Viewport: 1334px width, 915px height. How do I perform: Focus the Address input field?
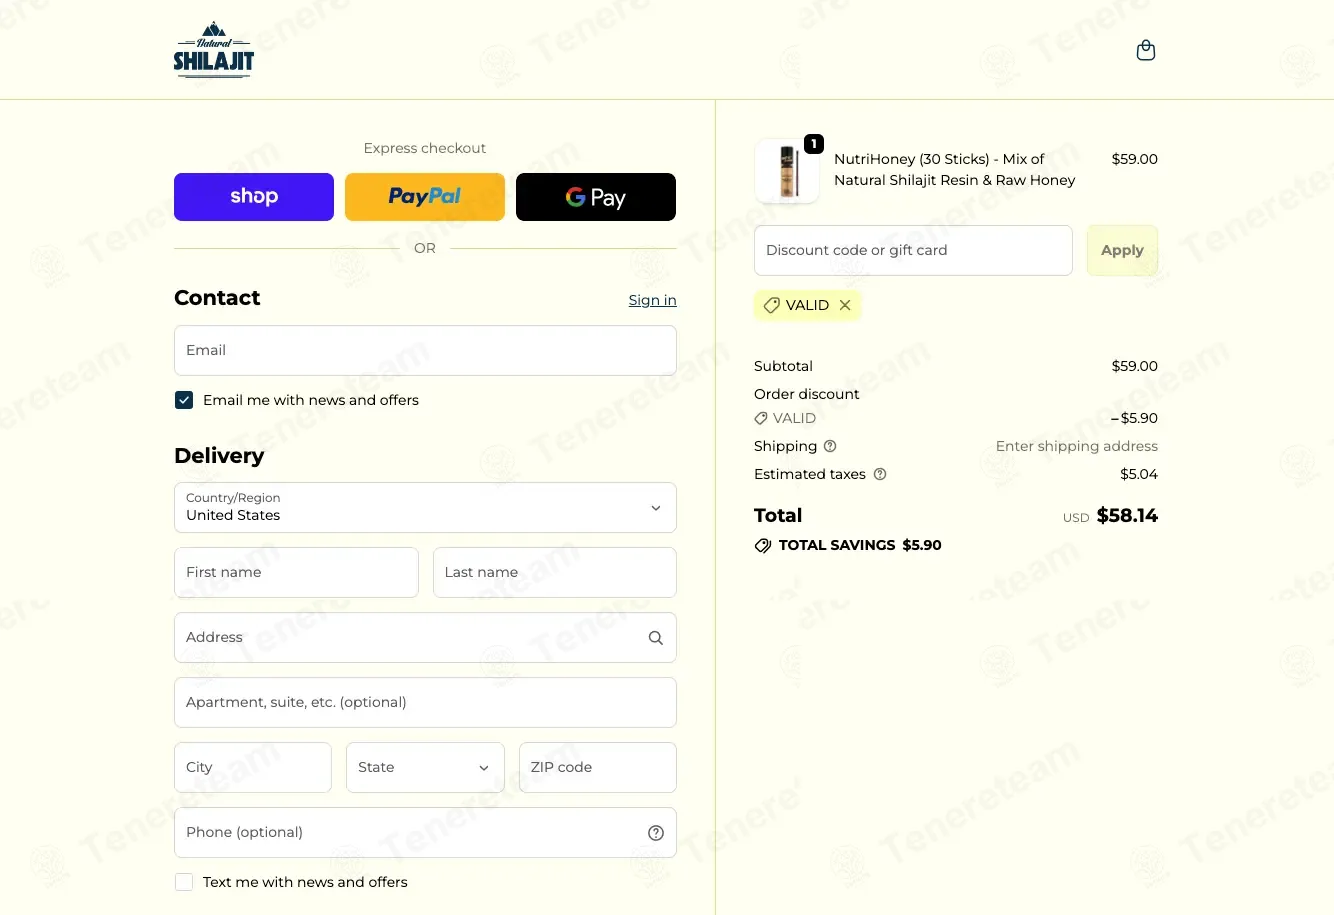(425, 638)
